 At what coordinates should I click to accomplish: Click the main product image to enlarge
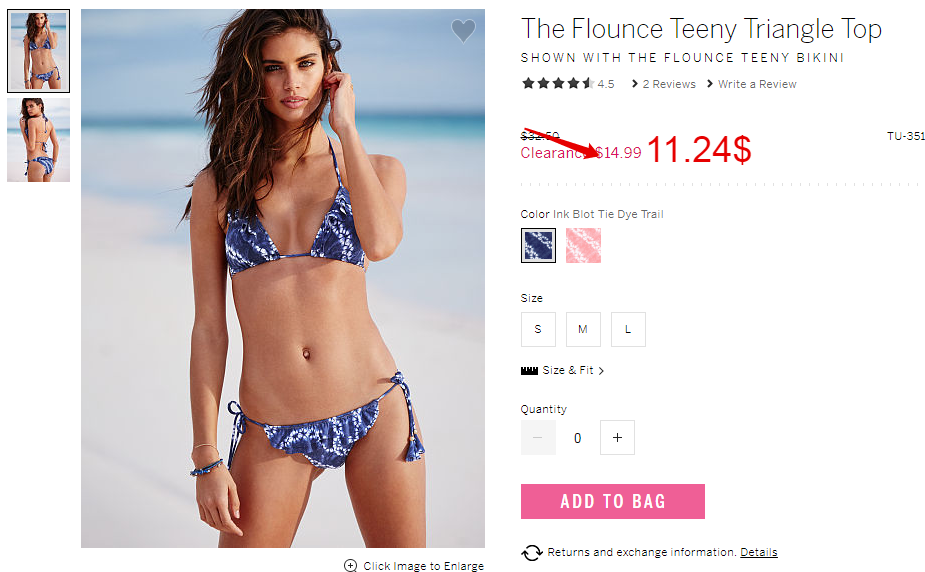point(283,278)
